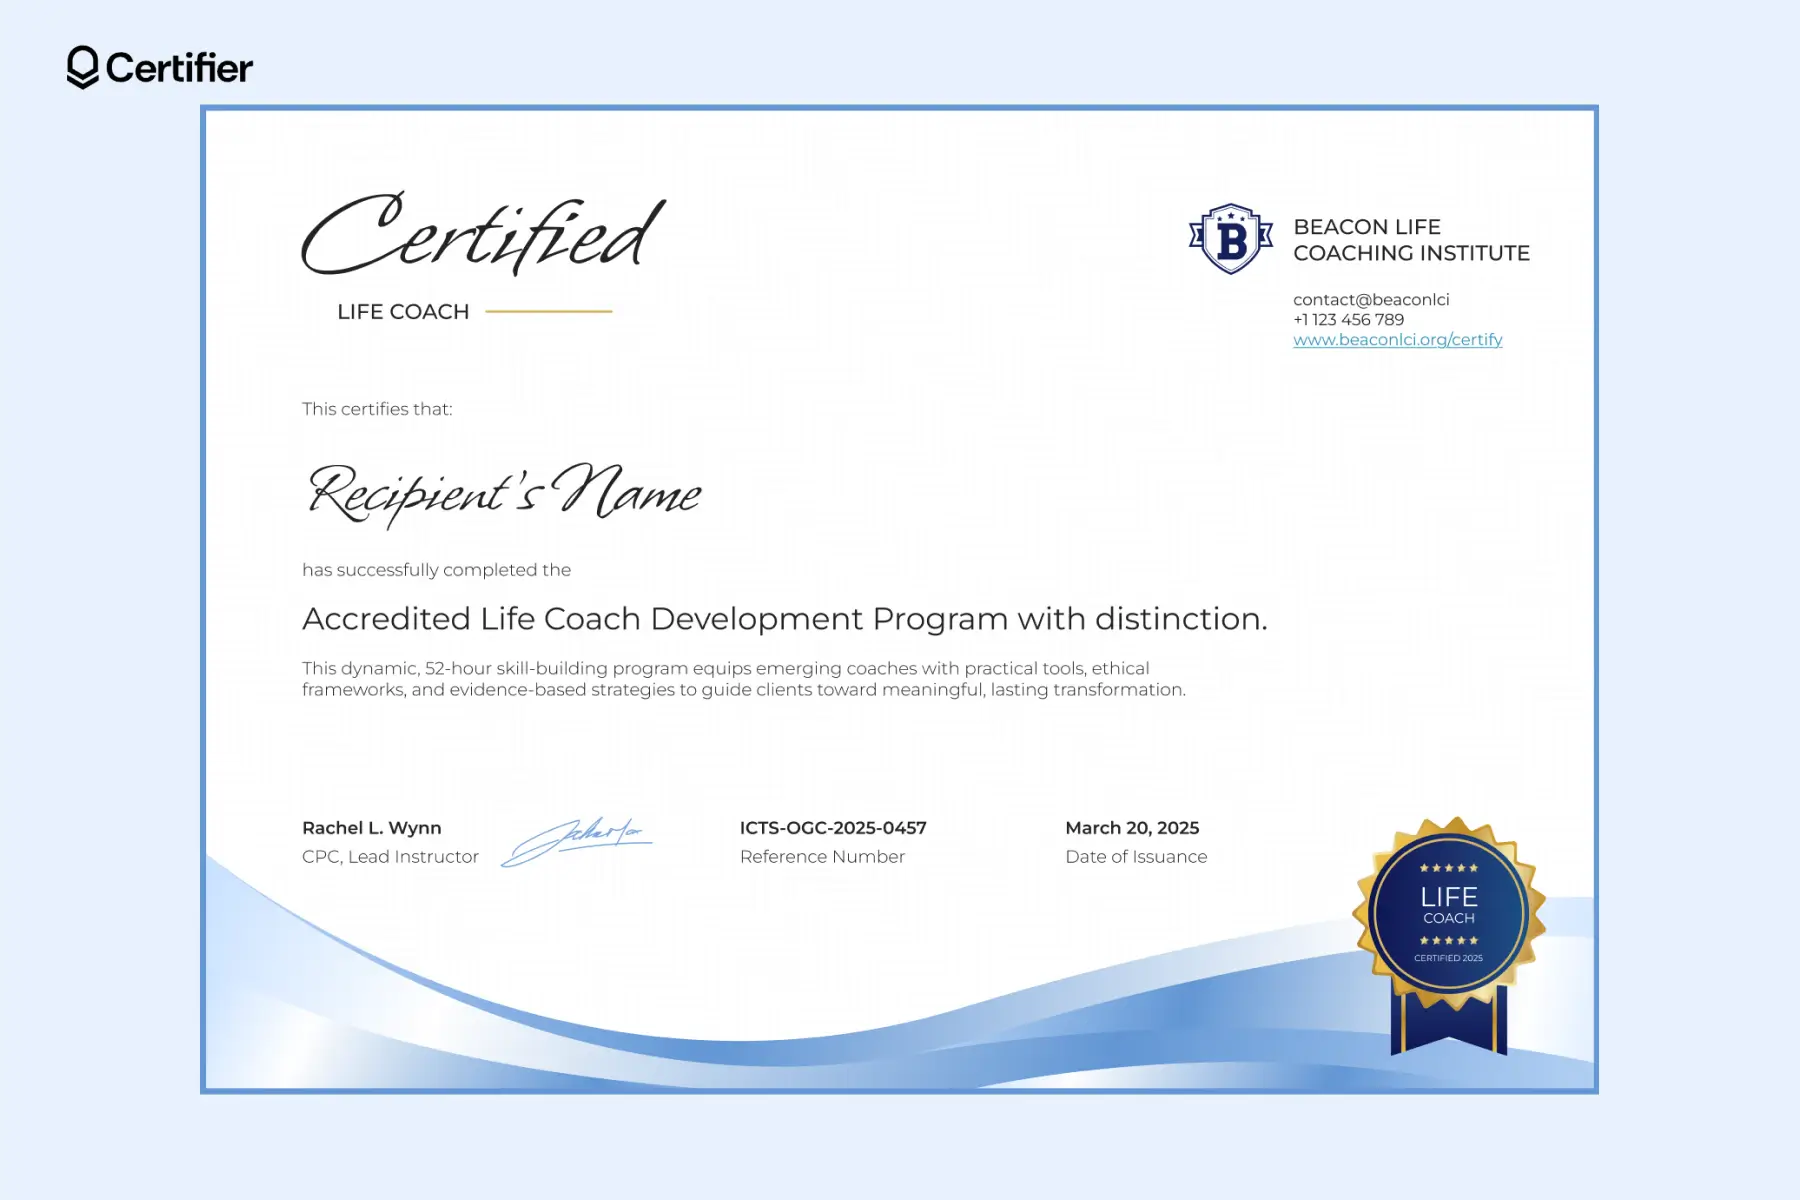Image resolution: width=1800 pixels, height=1200 pixels.
Task: Select the 52-hour program description paragraph
Action: tap(744, 679)
